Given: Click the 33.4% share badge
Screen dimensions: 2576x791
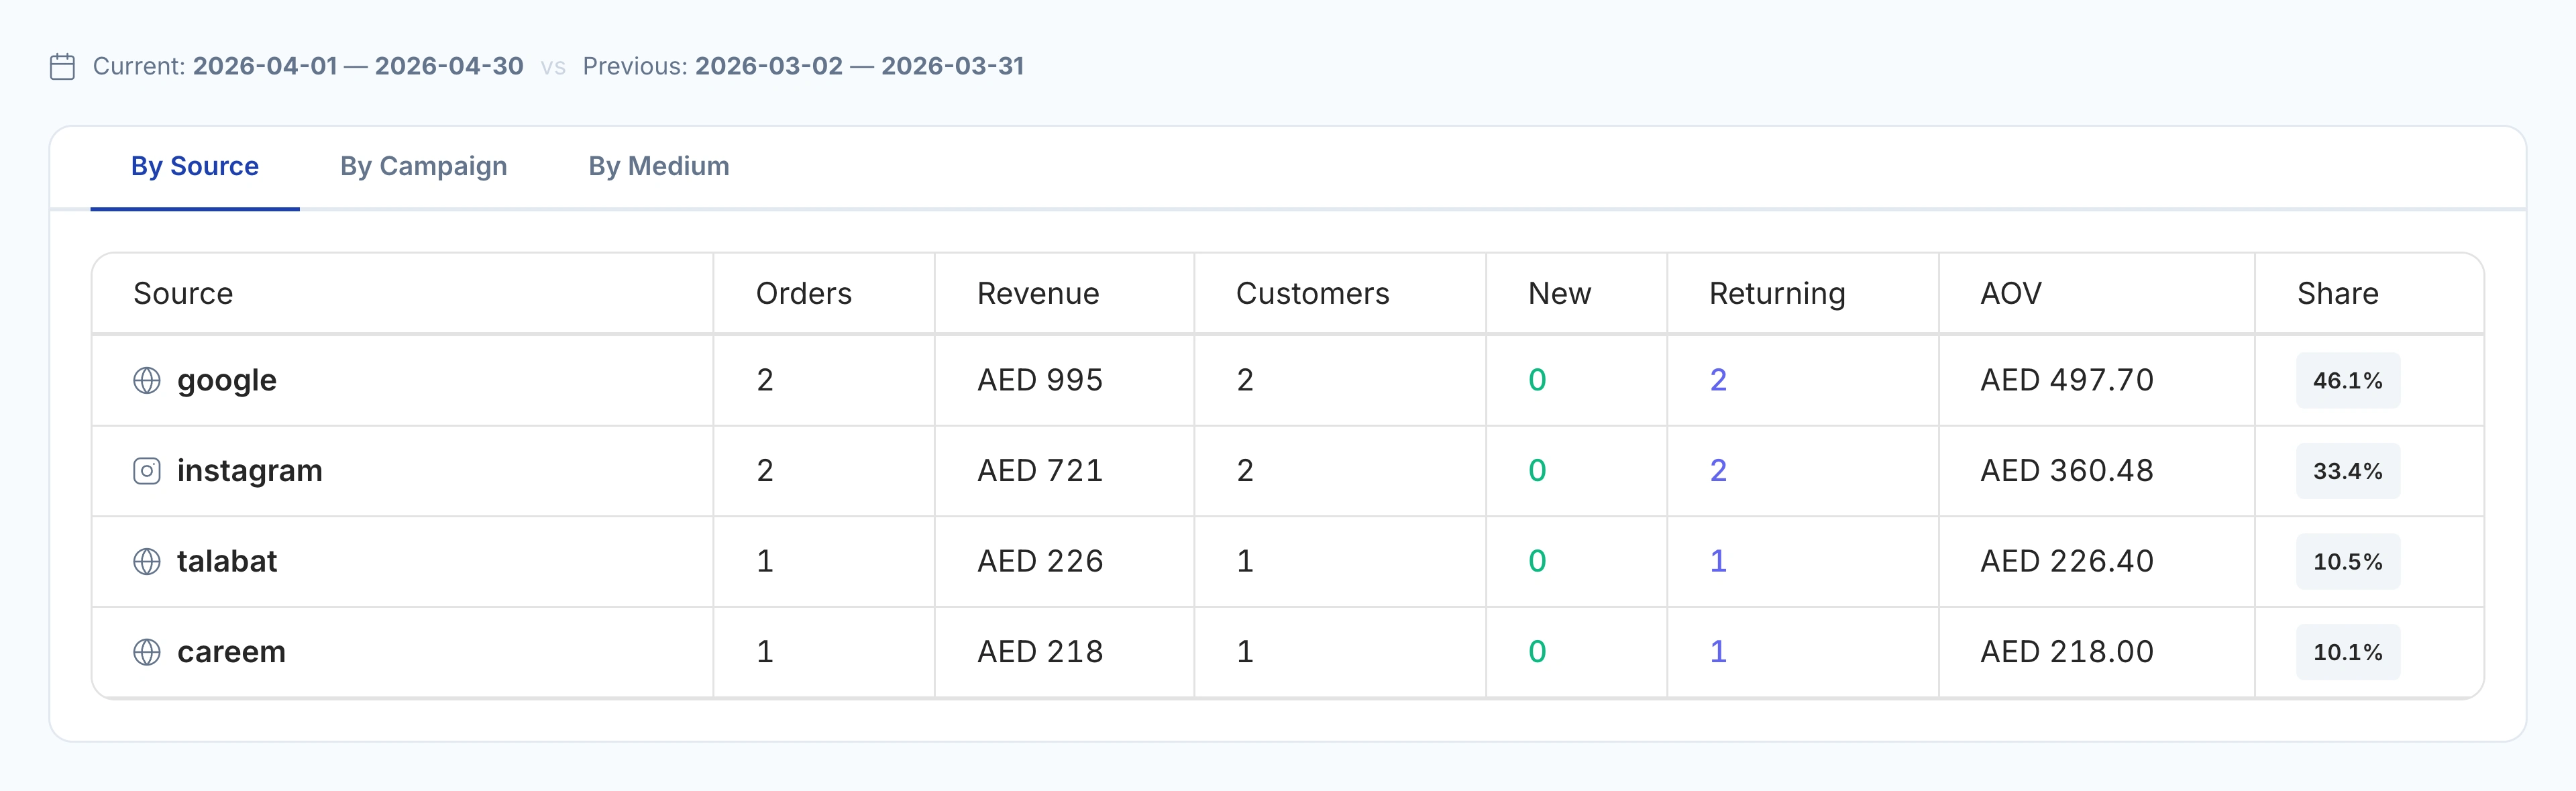Looking at the screenshot, I should click(2348, 471).
